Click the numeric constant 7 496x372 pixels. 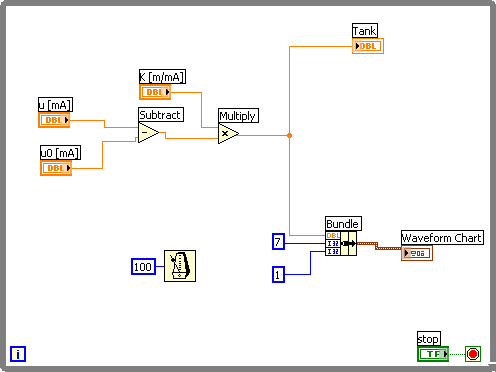278,242
